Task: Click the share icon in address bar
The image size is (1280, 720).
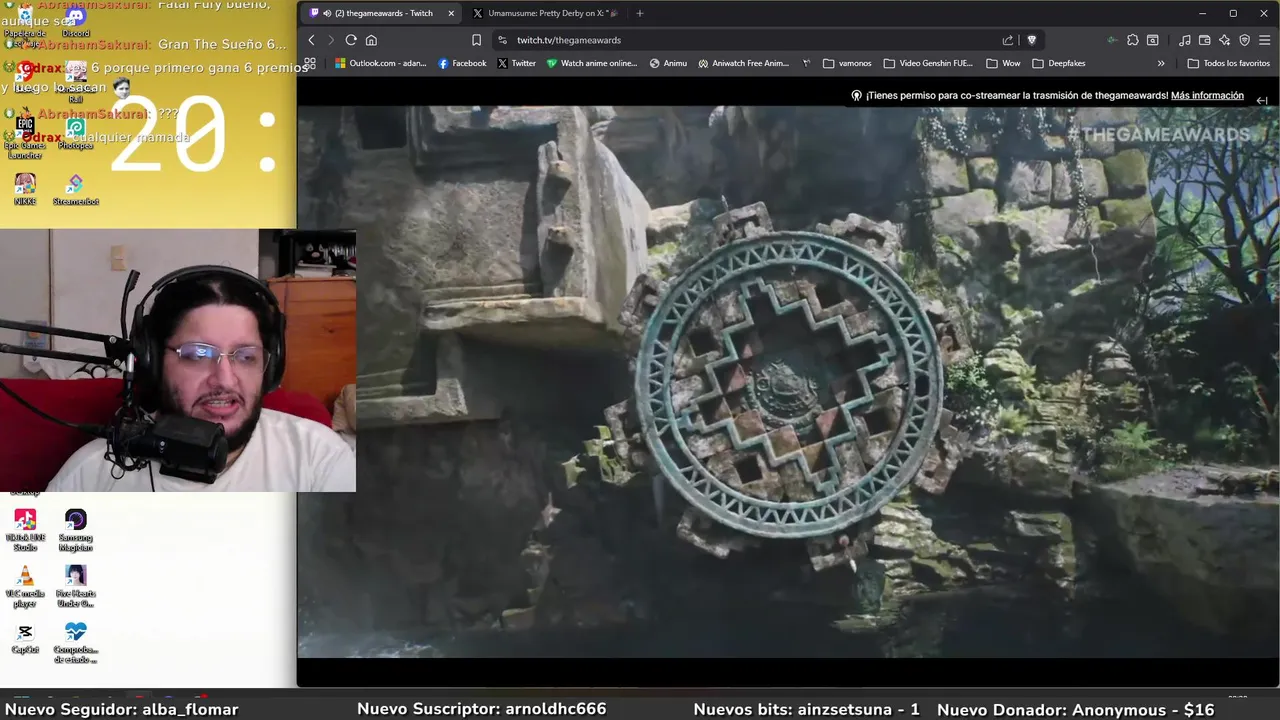Action: [1008, 40]
